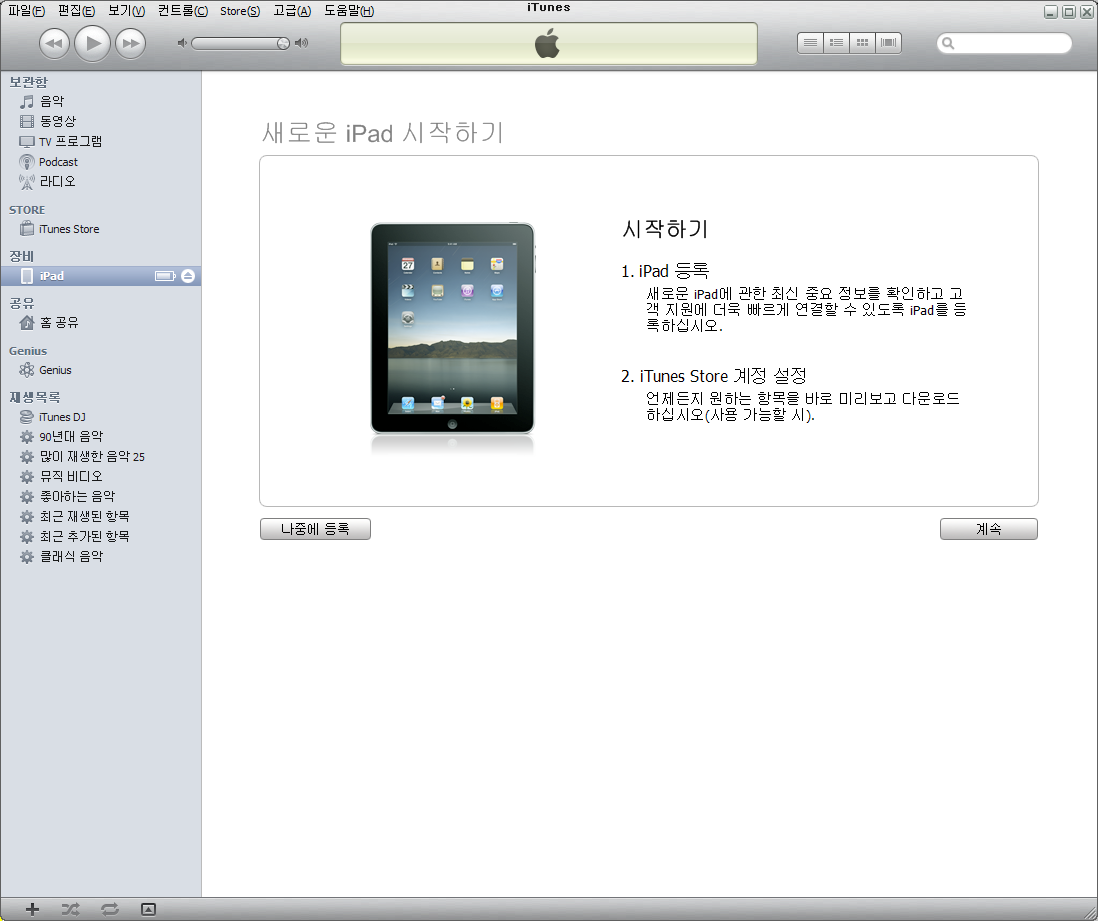
Task: Switch to album list view
Action: [836, 43]
